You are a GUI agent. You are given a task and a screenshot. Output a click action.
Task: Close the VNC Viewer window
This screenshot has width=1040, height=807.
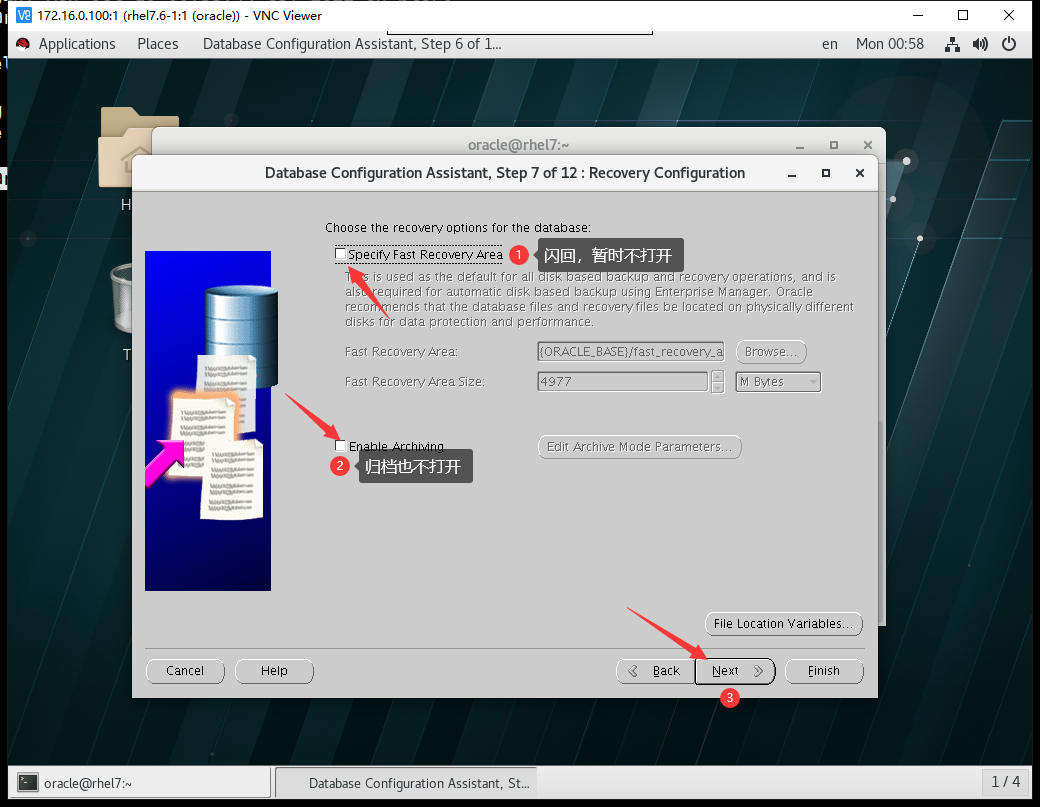(1009, 15)
